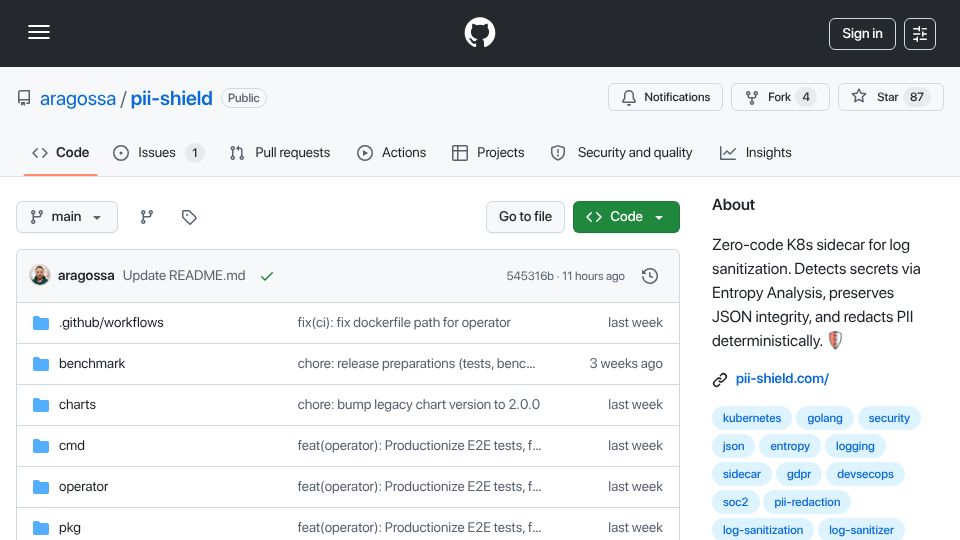
Task: Open commit author aragossa link
Action: coord(86,276)
